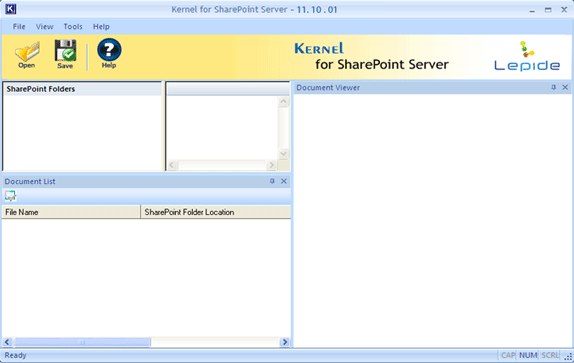Click the left arrow of the folder pane's horizontal scrollbar
This screenshot has width=574, height=363.
(x=173, y=165)
